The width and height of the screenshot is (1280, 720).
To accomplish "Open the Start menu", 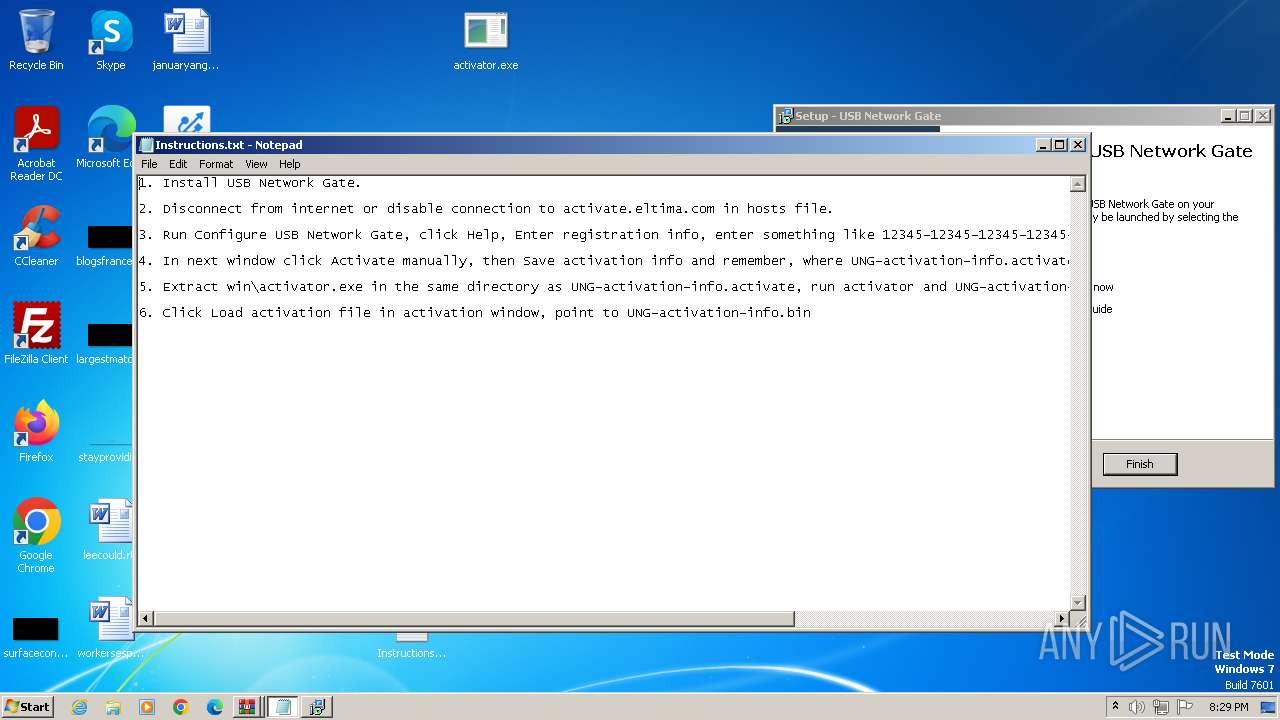I will [x=27, y=707].
